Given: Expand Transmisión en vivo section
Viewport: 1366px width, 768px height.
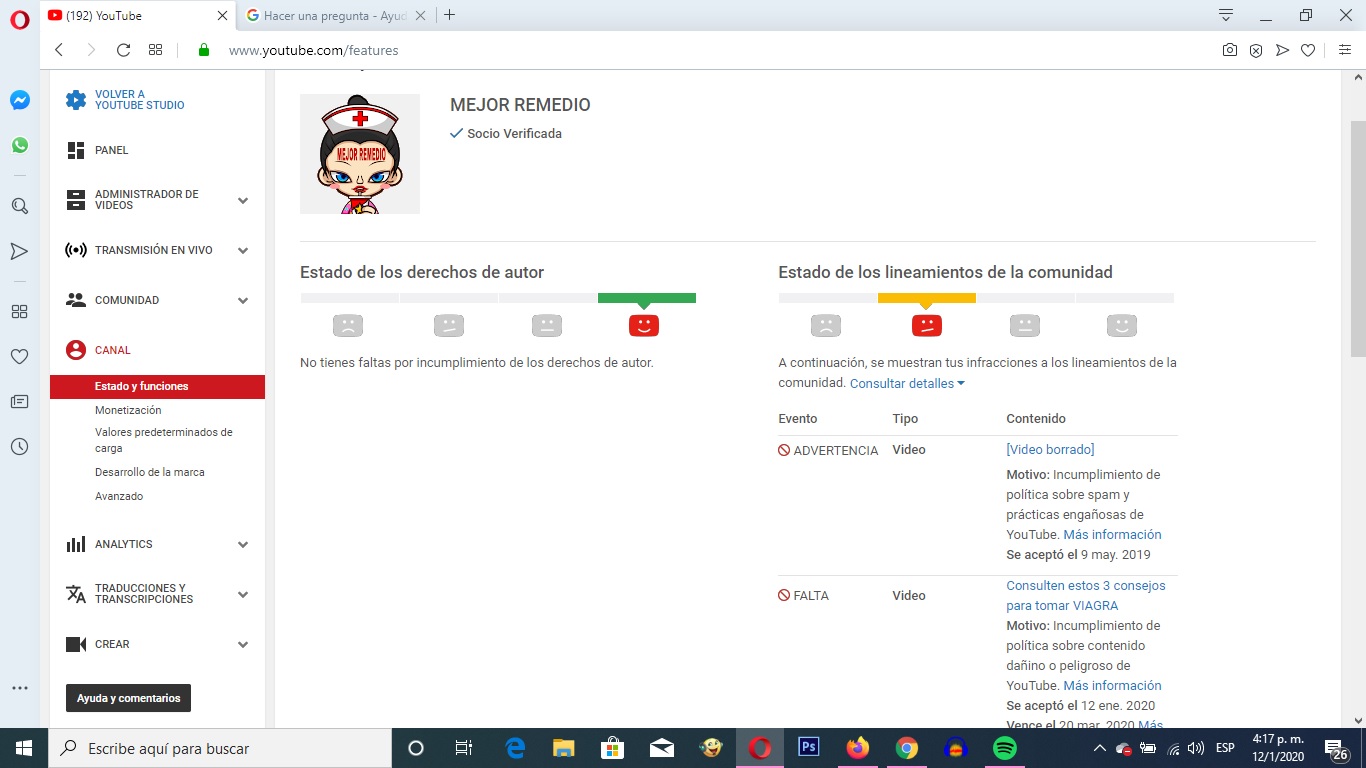Looking at the screenshot, I should coord(243,250).
